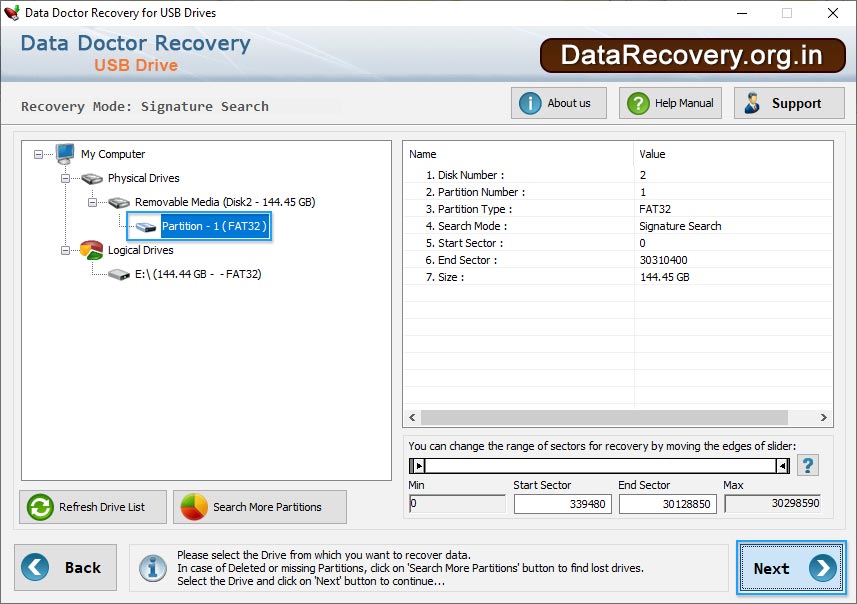Viewport: 857px width, 604px height.
Task: Click the End Sector input field
Action: (667, 503)
